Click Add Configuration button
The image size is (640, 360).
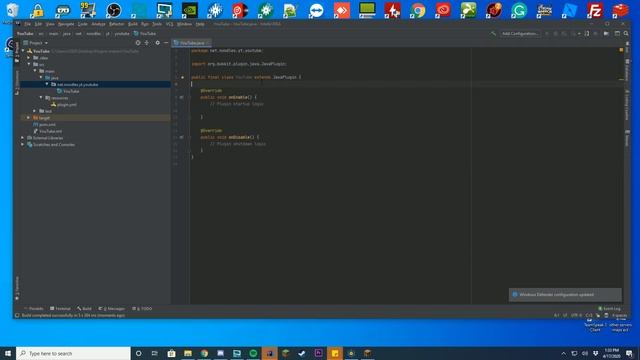click(x=520, y=33)
